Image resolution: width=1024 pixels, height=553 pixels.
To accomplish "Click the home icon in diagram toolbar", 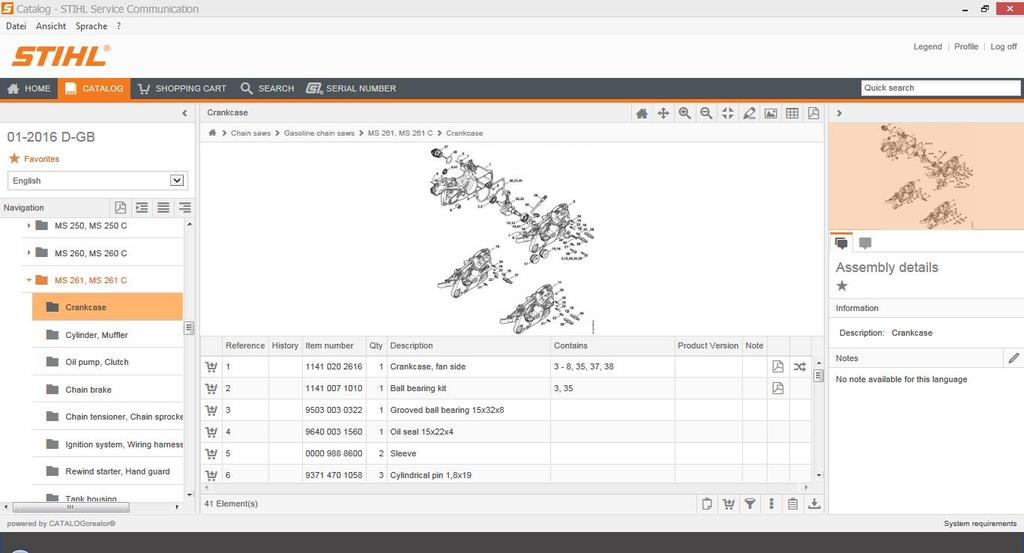I will tap(642, 114).
